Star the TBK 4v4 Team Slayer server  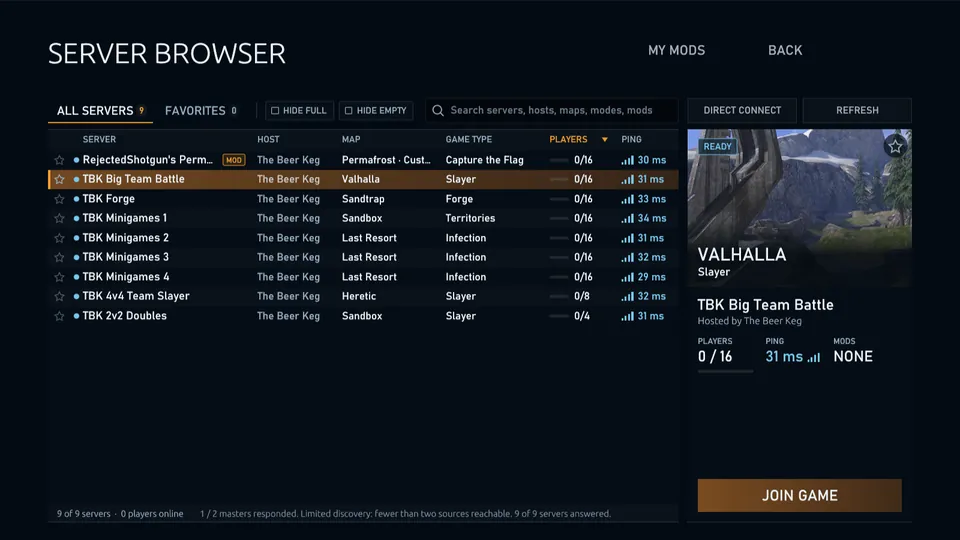(59, 296)
